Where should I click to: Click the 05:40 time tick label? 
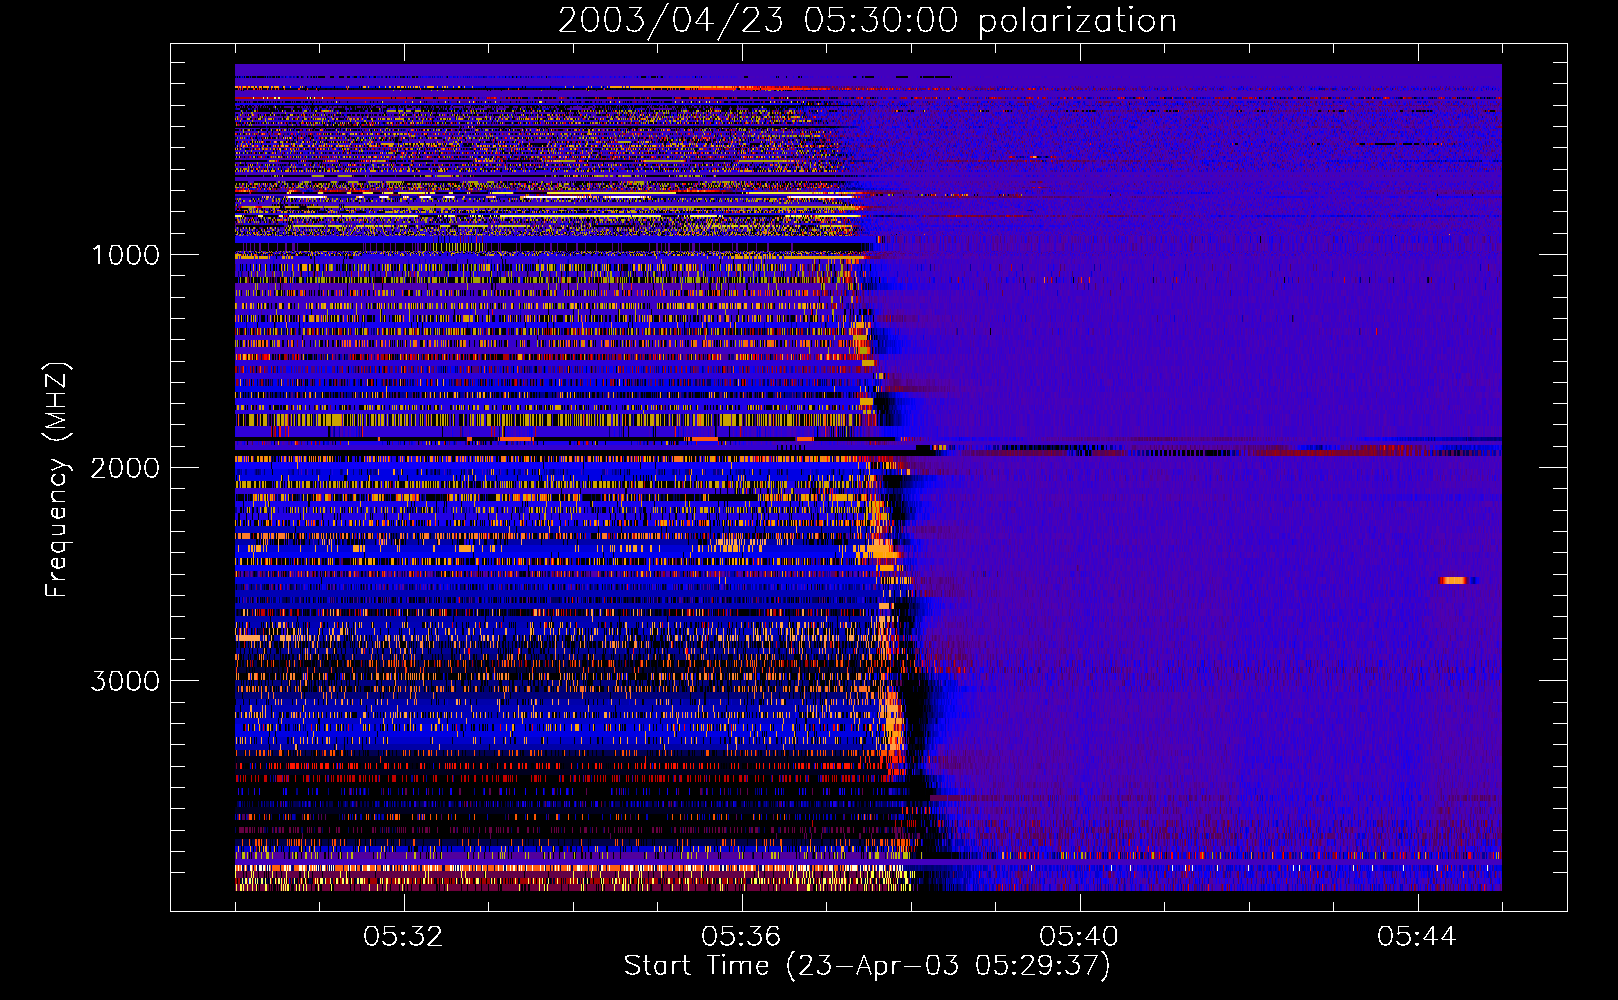[1079, 937]
